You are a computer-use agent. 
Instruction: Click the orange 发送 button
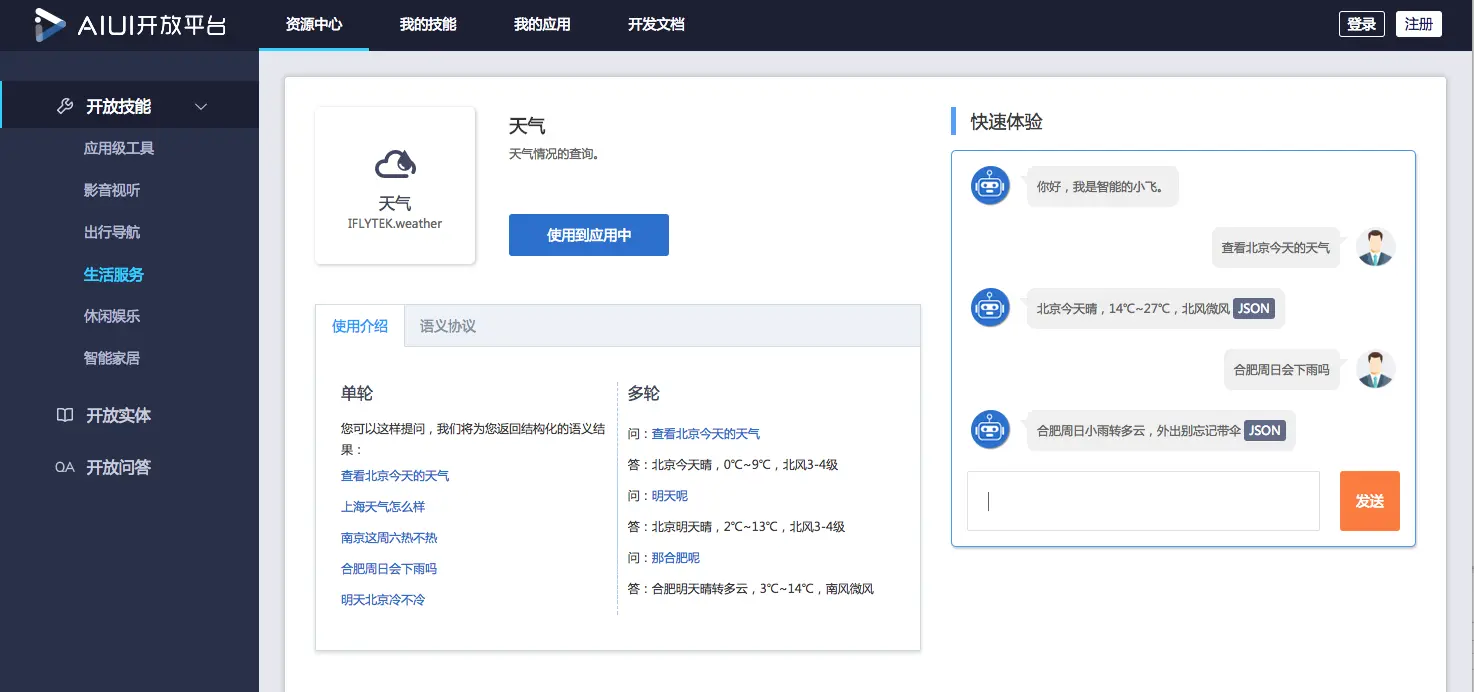tap(1369, 501)
